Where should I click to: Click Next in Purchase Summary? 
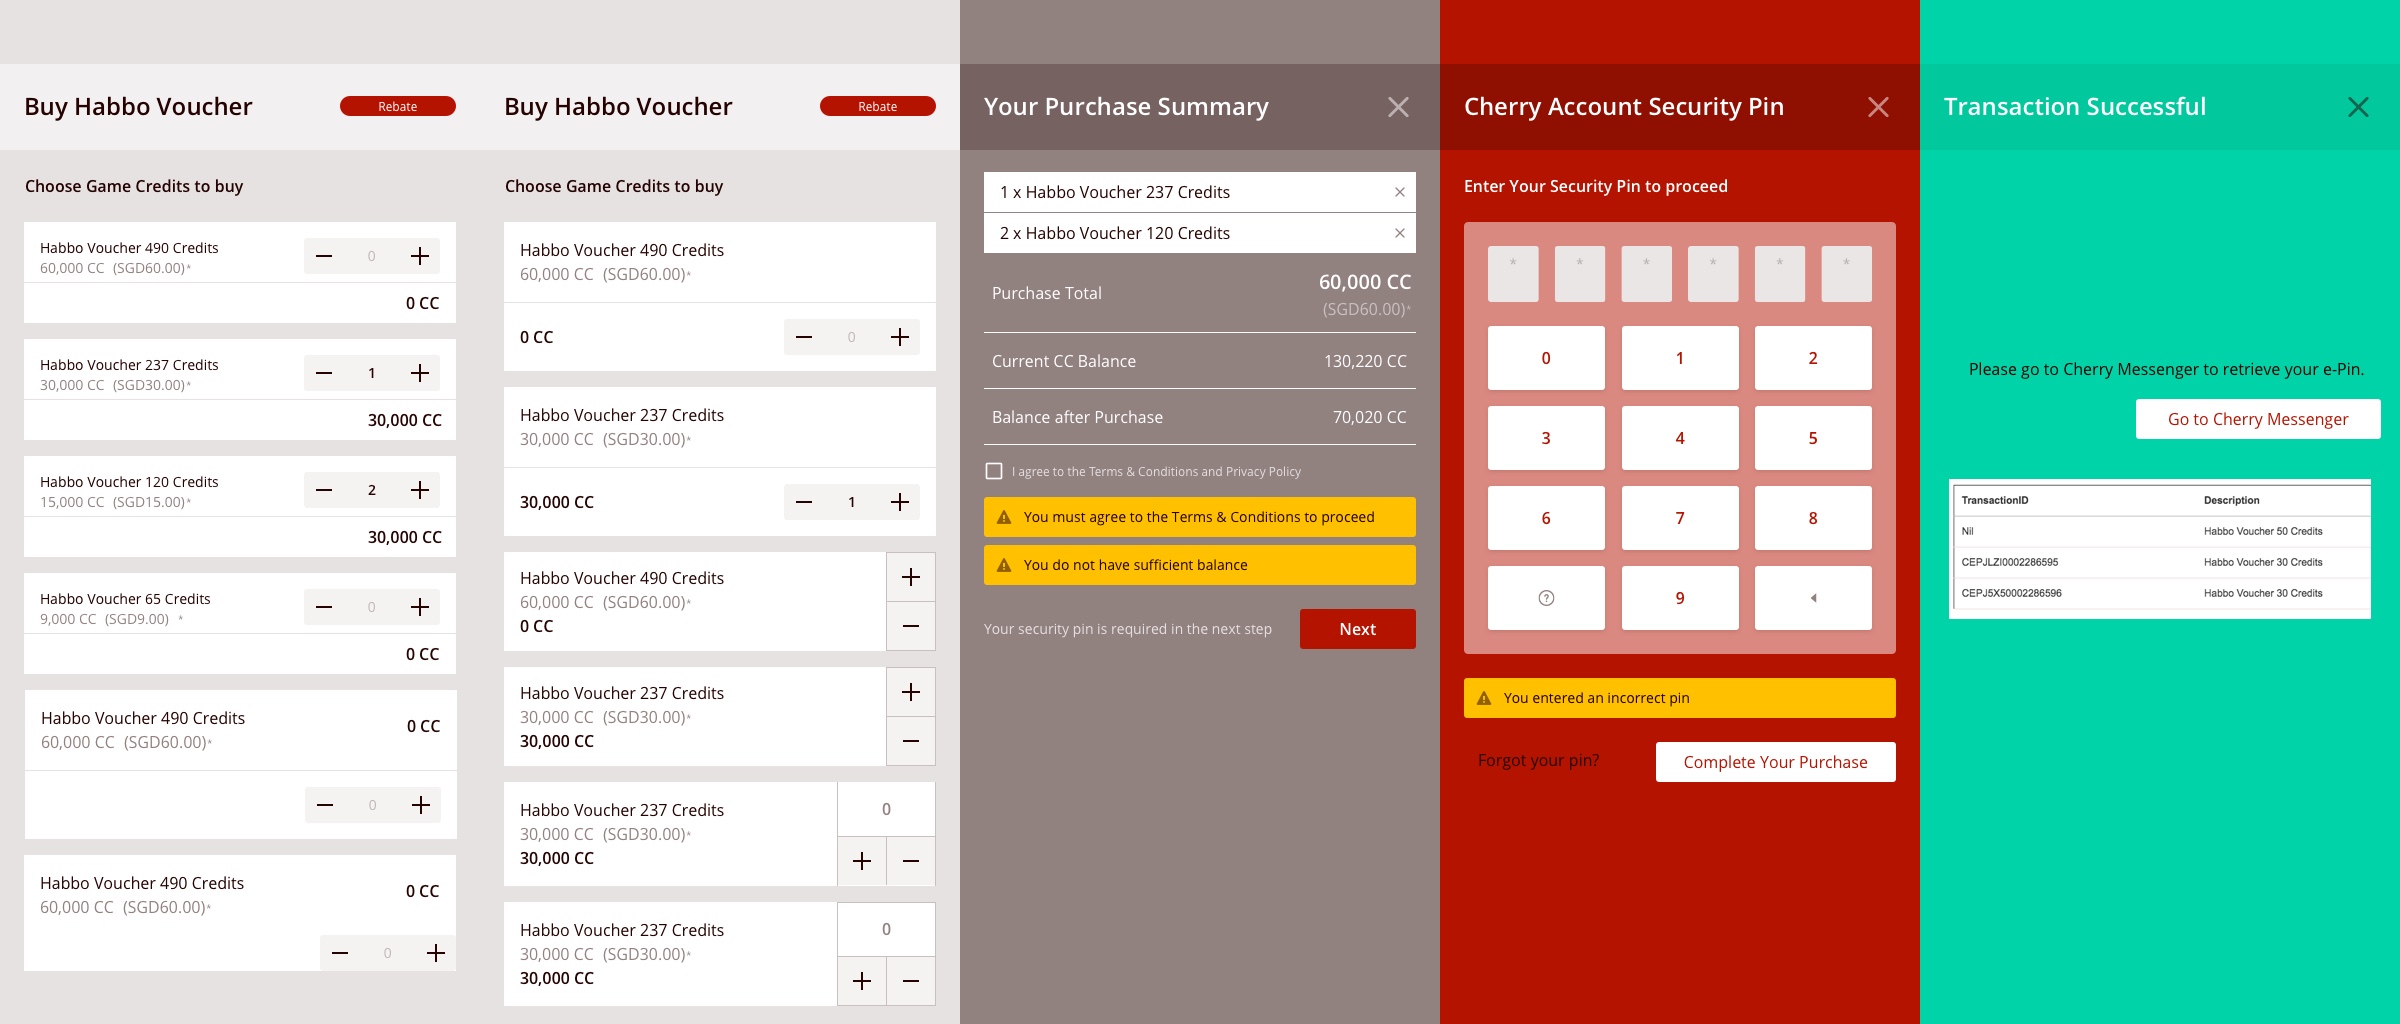(x=1357, y=629)
